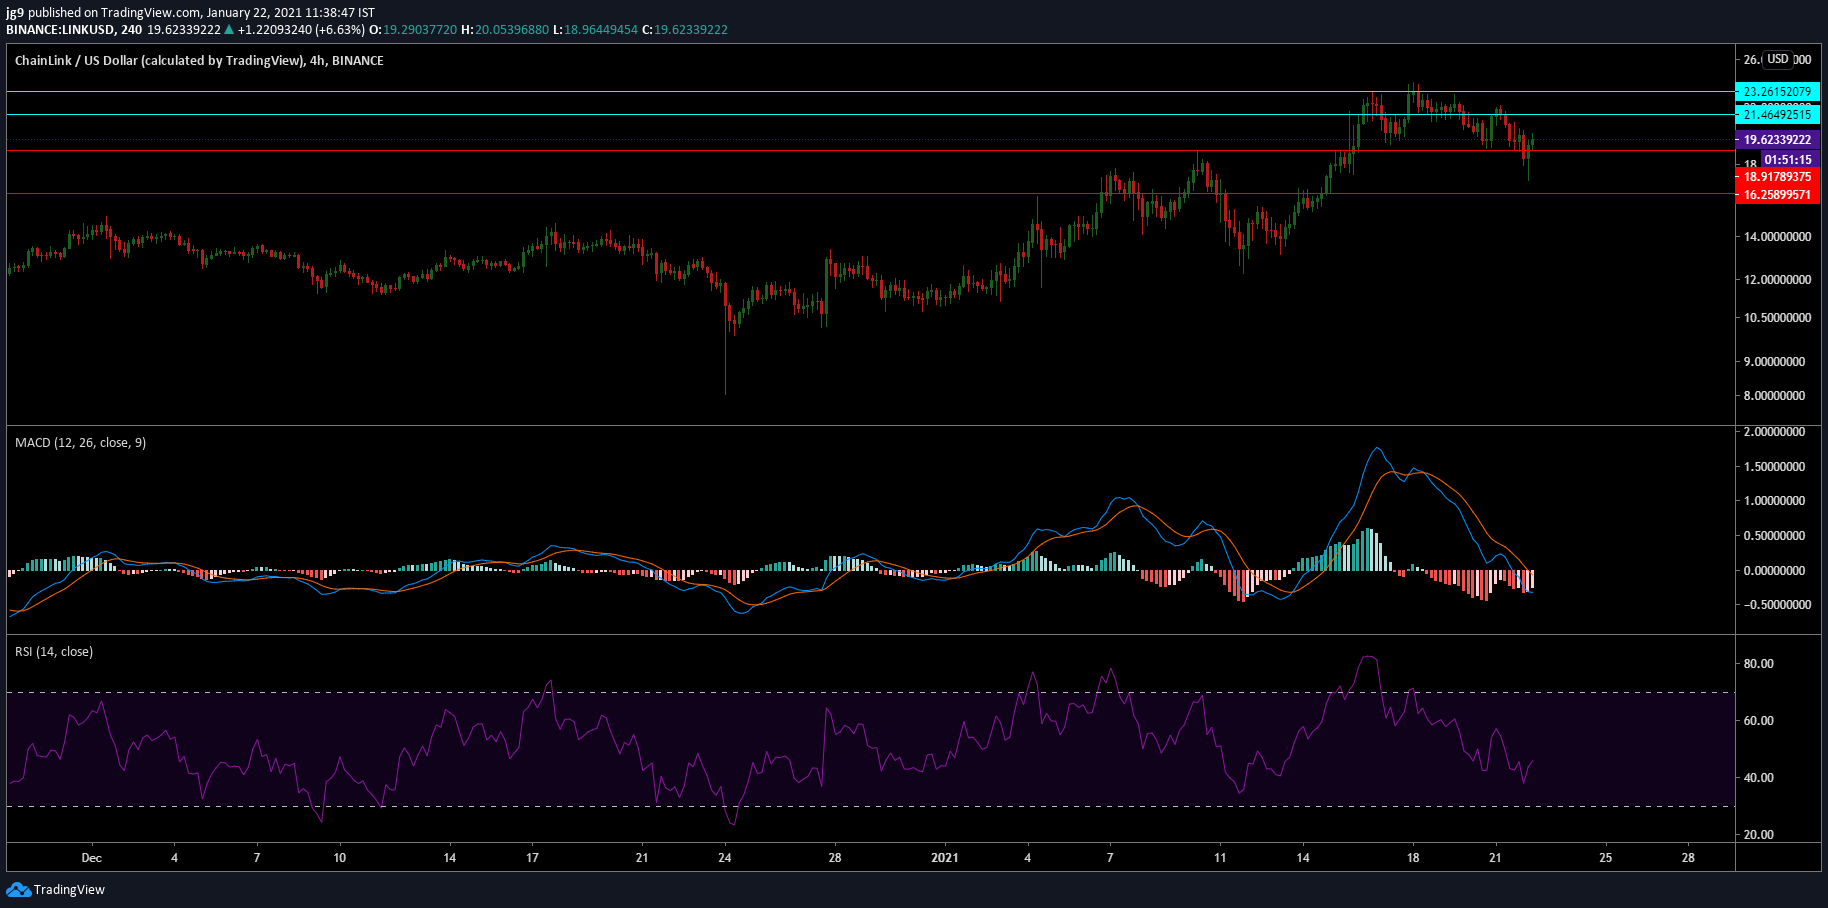Click the 2021 label on time axis
Screen dimensions: 1828x908
[x=945, y=858]
